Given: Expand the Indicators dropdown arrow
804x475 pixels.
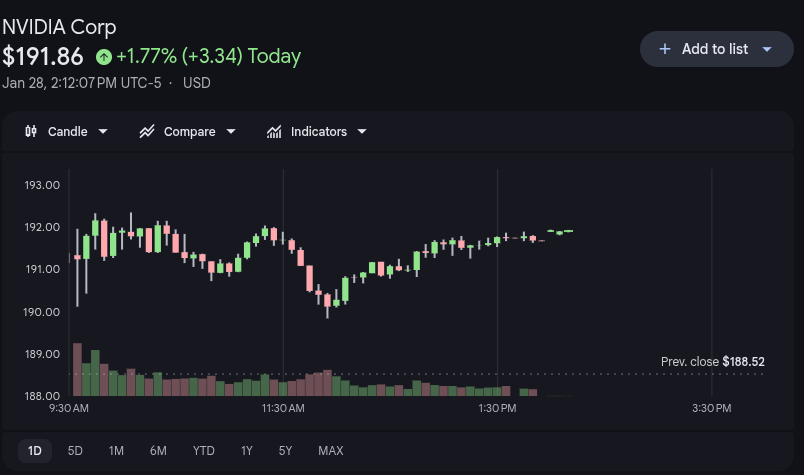Looking at the screenshot, I should coord(362,131).
